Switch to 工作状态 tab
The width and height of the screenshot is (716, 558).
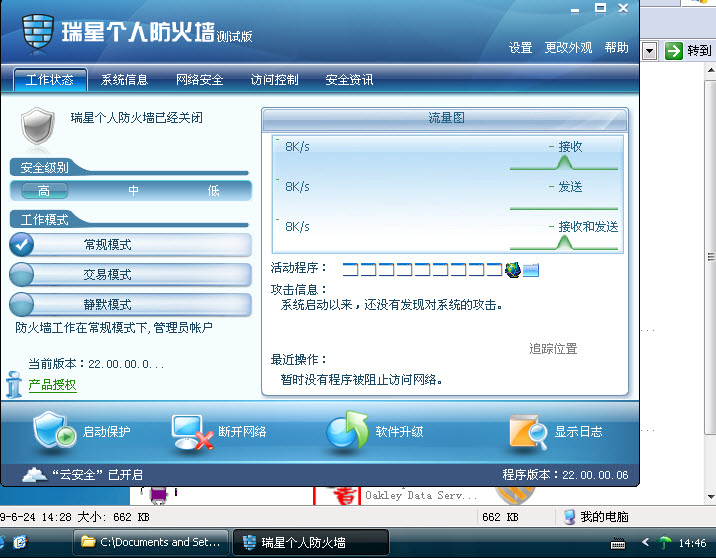(x=50, y=80)
